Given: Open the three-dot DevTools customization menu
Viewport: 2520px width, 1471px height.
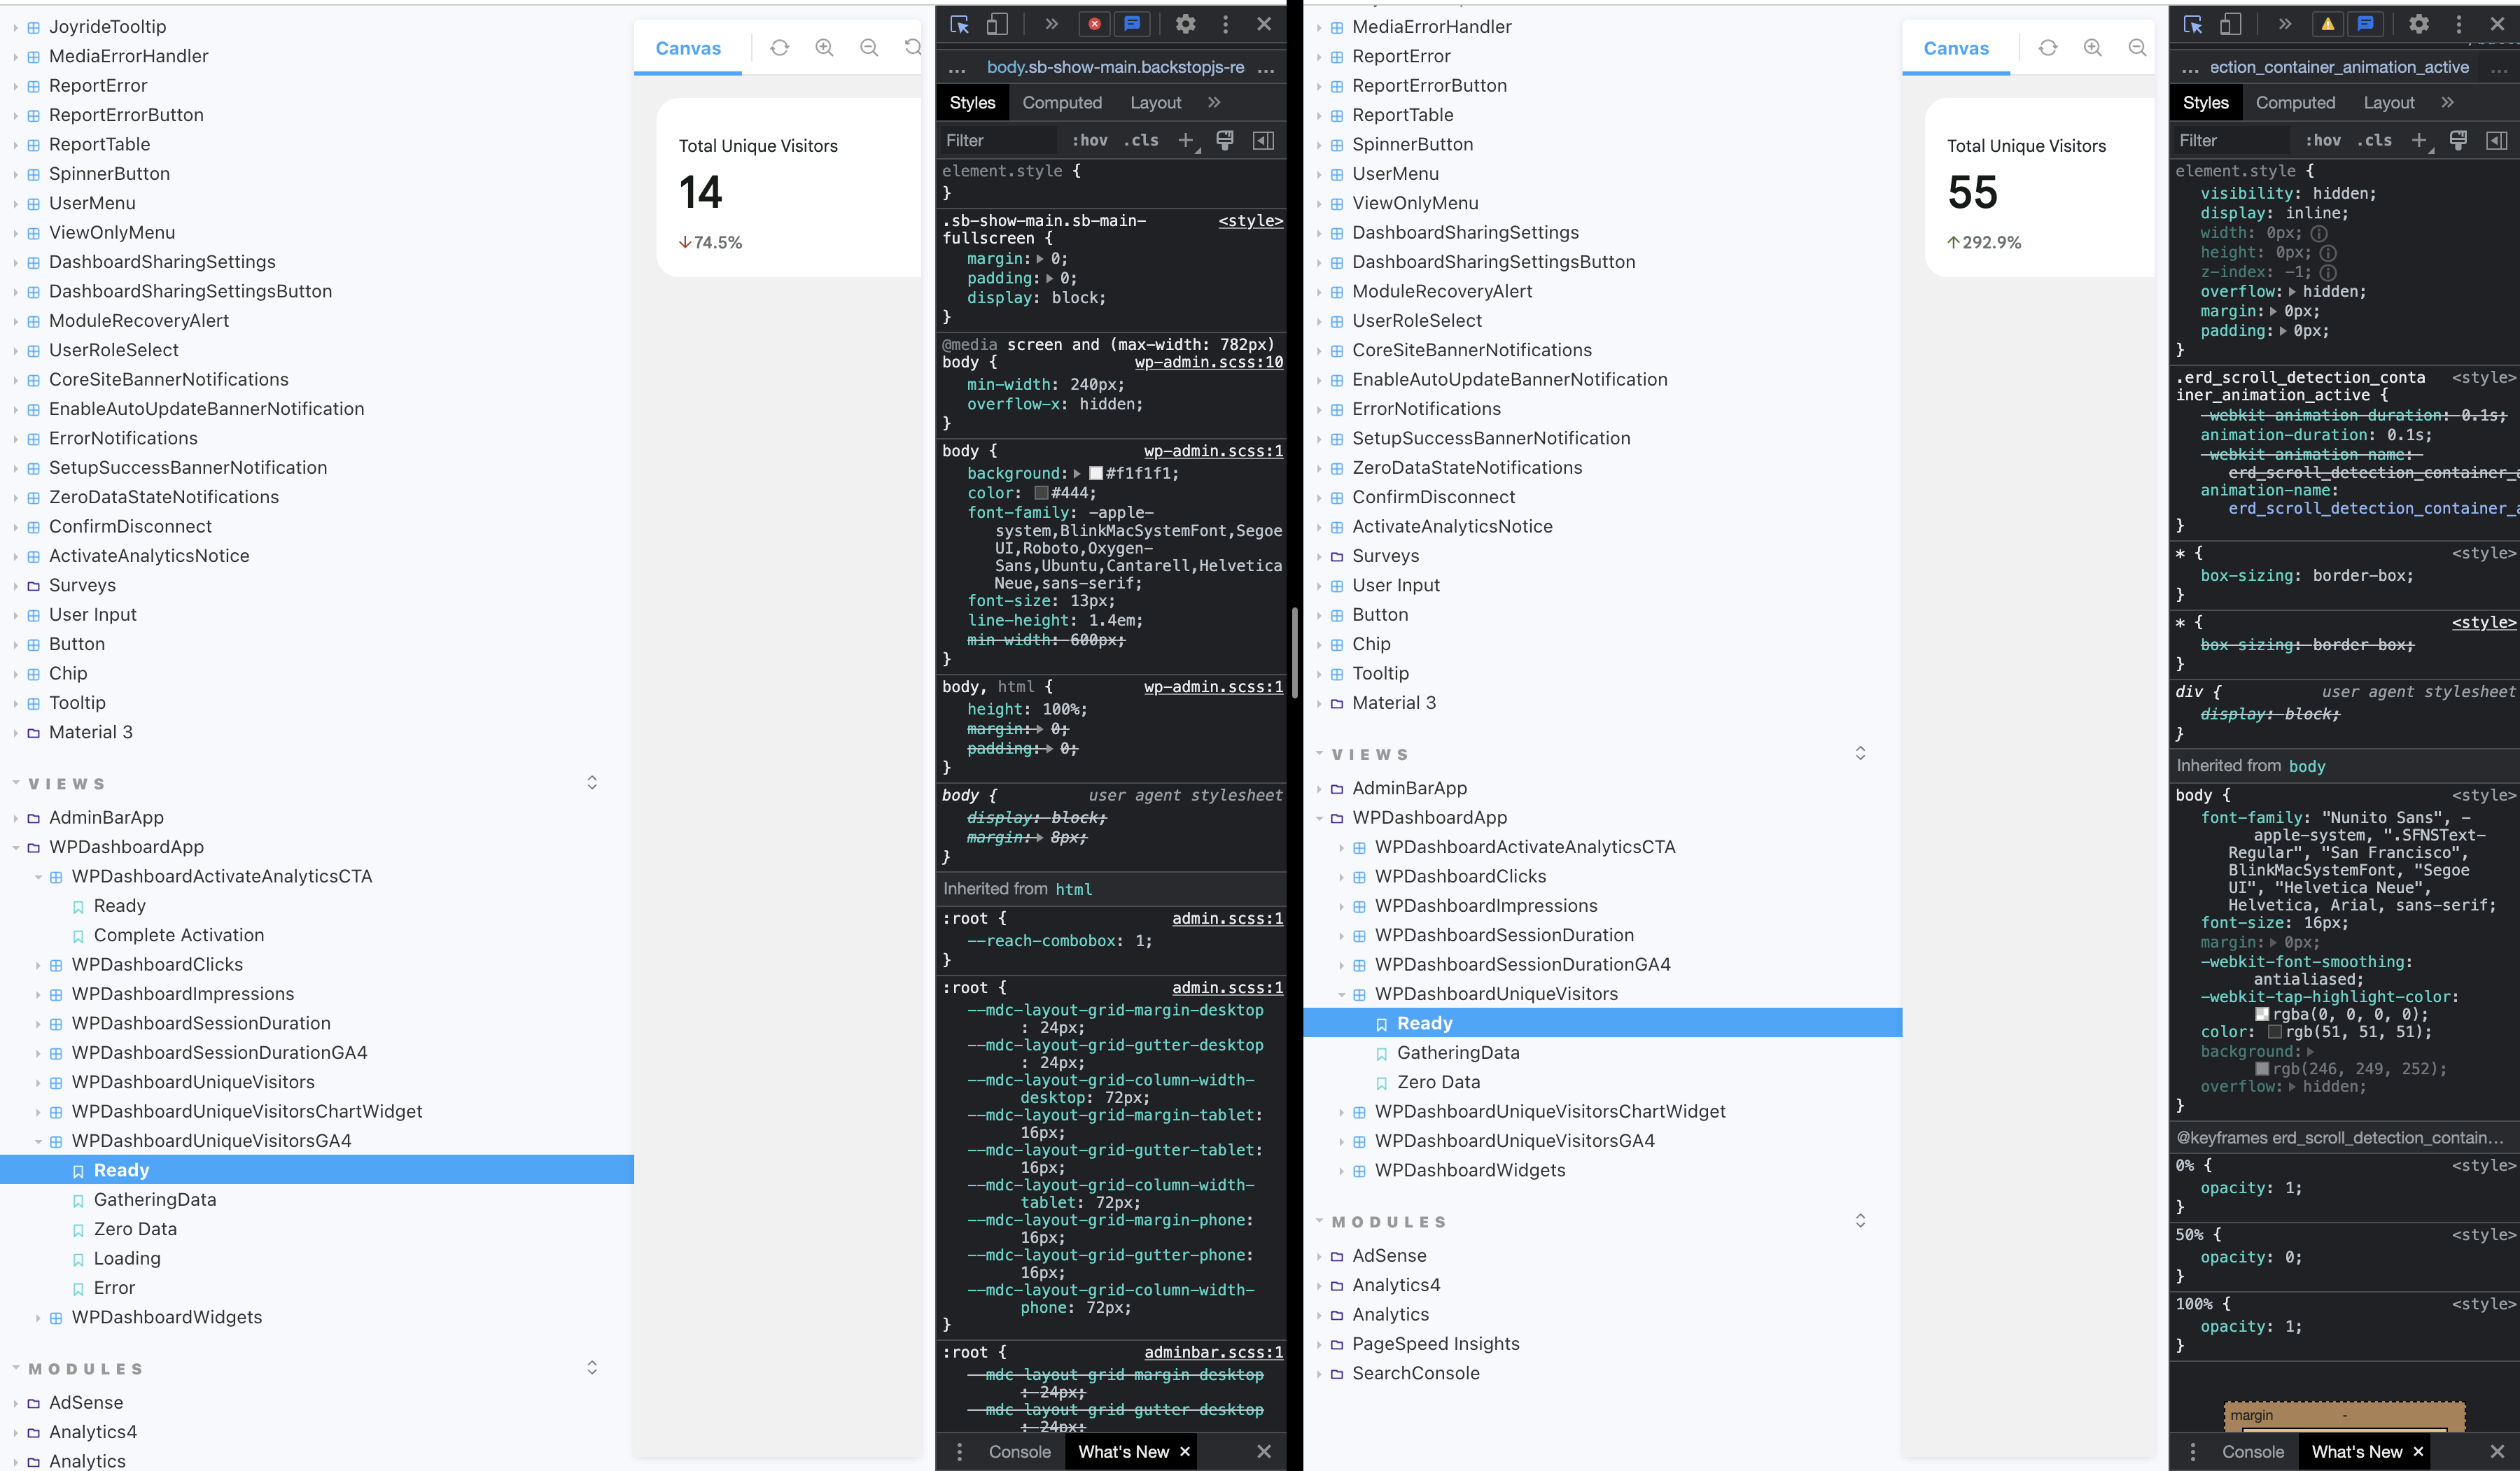Looking at the screenshot, I should [1224, 24].
